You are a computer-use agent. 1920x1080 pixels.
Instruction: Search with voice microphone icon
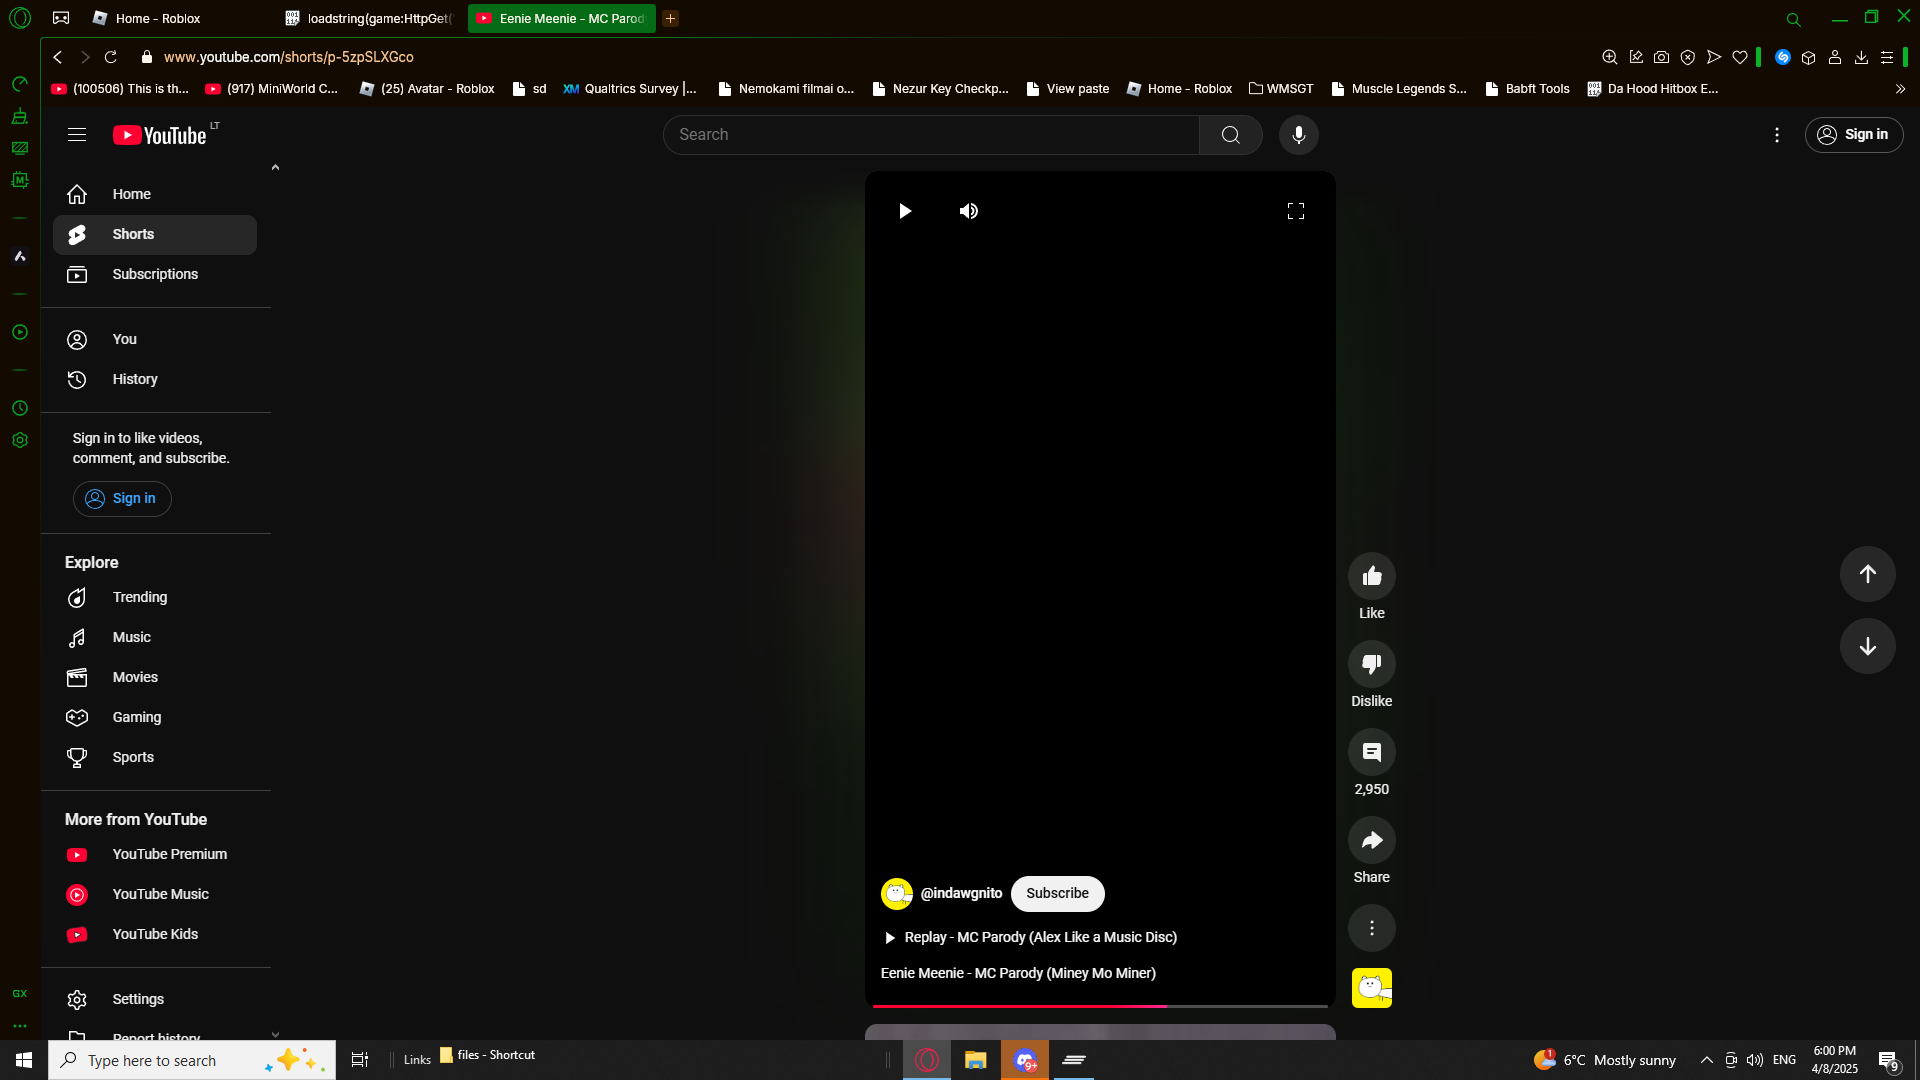(1298, 135)
